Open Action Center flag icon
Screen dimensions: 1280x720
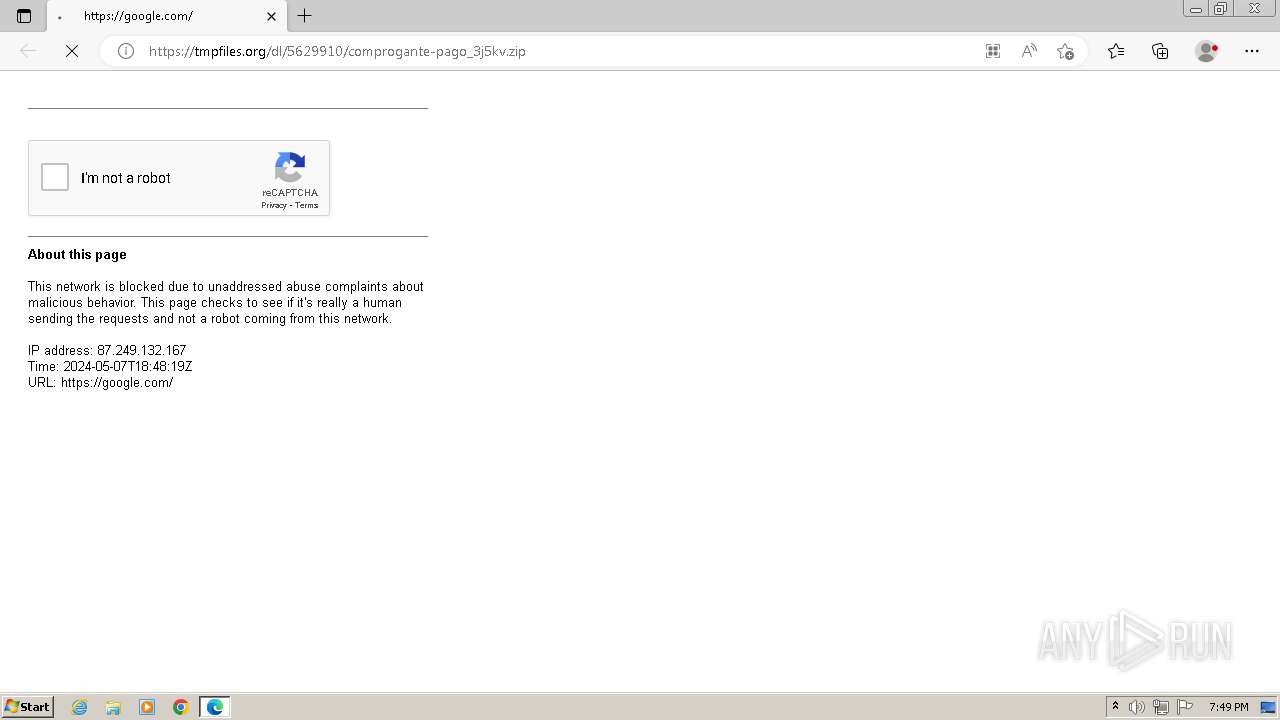coord(1185,707)
